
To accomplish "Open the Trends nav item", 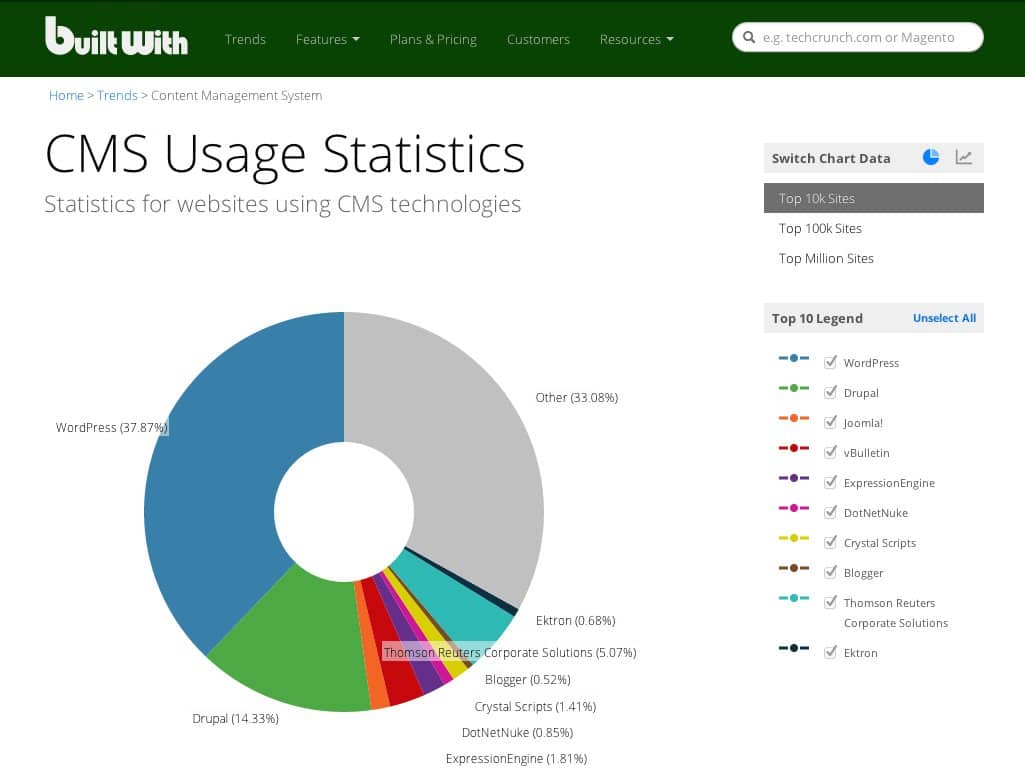I will pyautogui.click(x=245, y=39).
